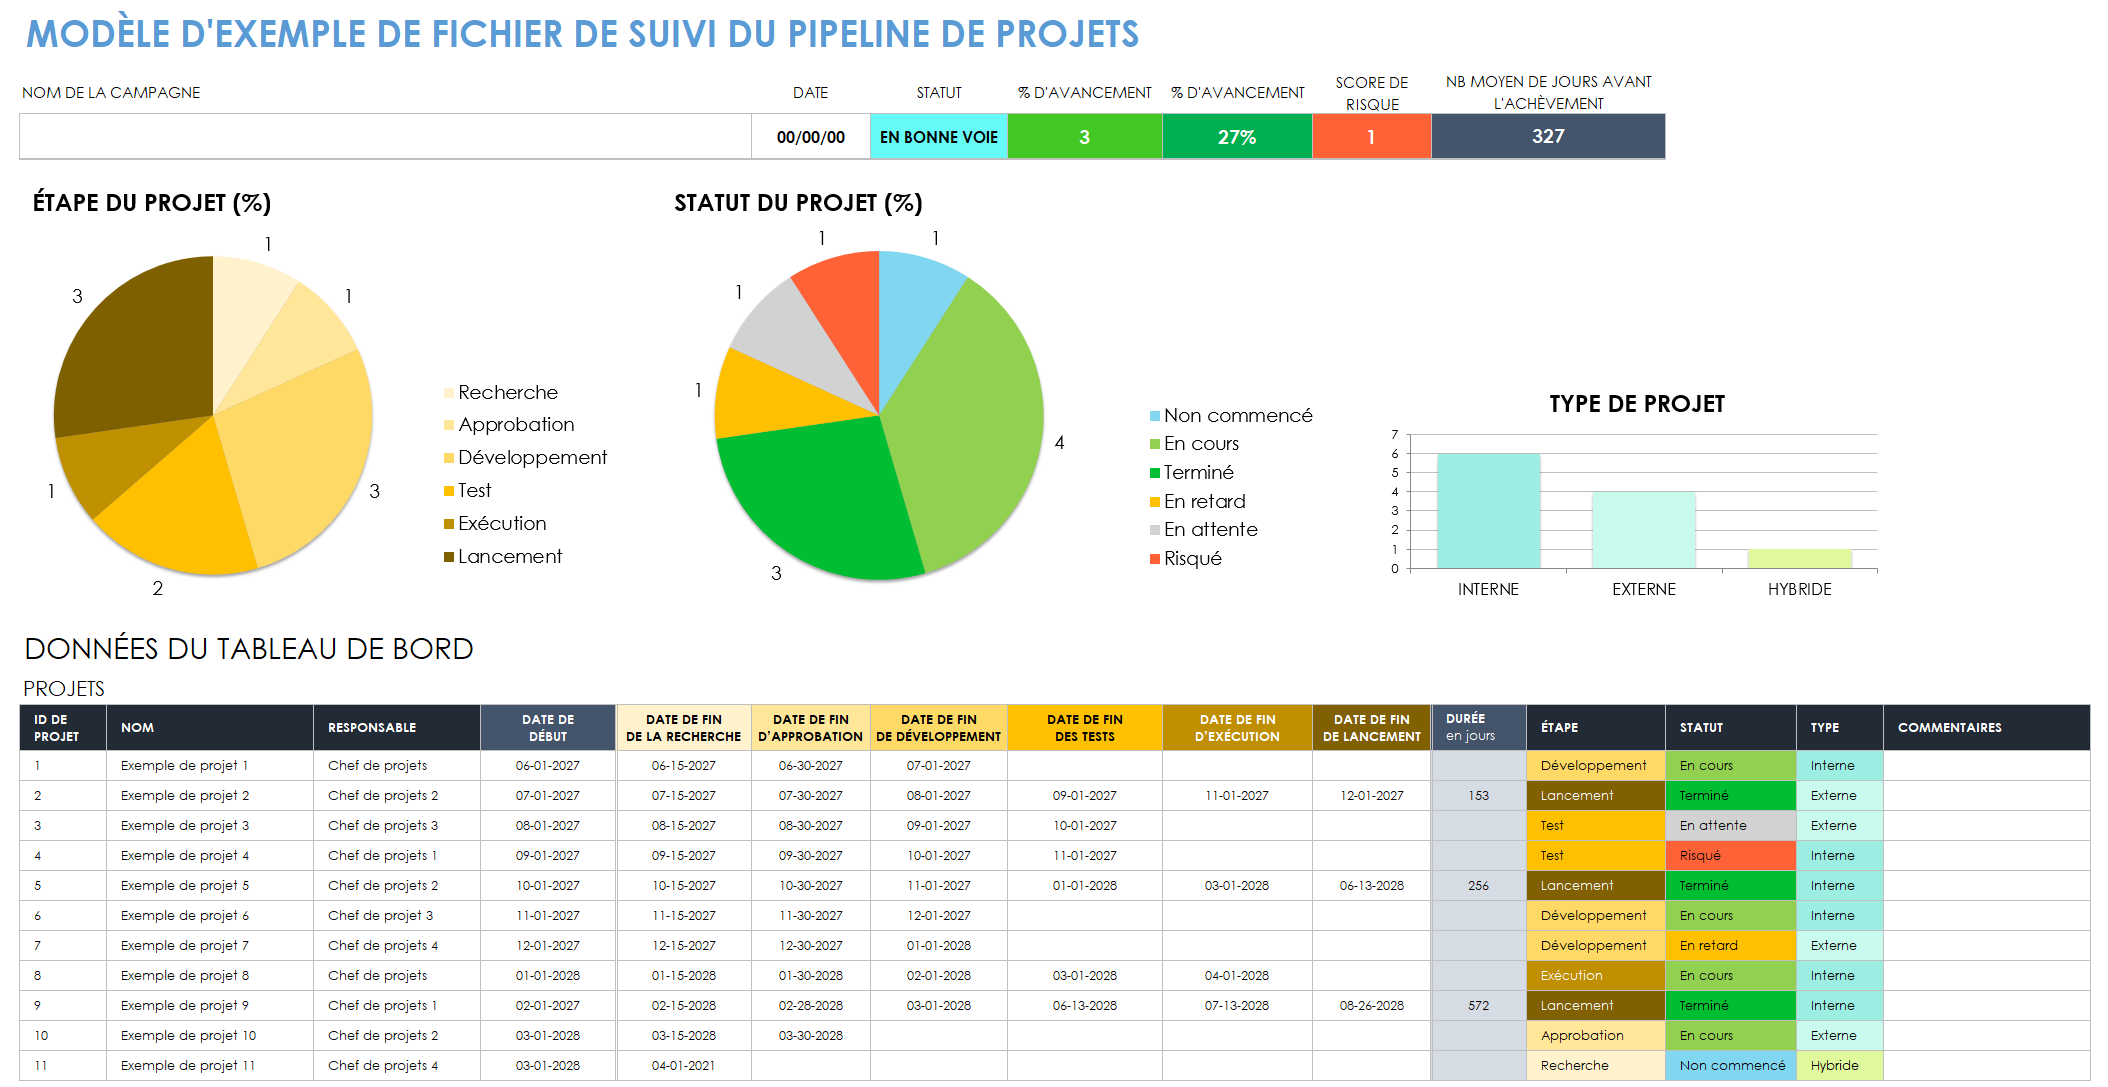This screenshot has height=1087, width=2108.
Task: Select the ÉTAPE DU PROJET (%) chart title
Action: click(152, 203)
